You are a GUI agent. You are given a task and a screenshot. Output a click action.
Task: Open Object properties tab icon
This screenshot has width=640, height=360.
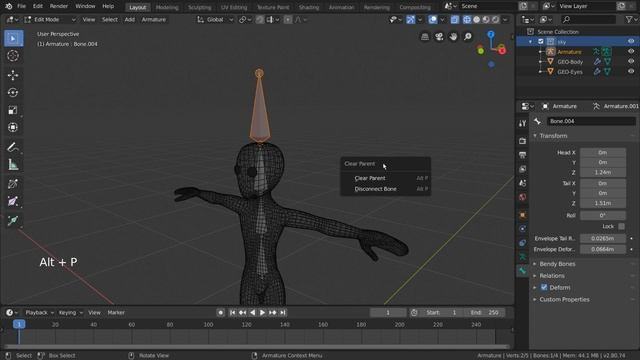coord(522,215)
